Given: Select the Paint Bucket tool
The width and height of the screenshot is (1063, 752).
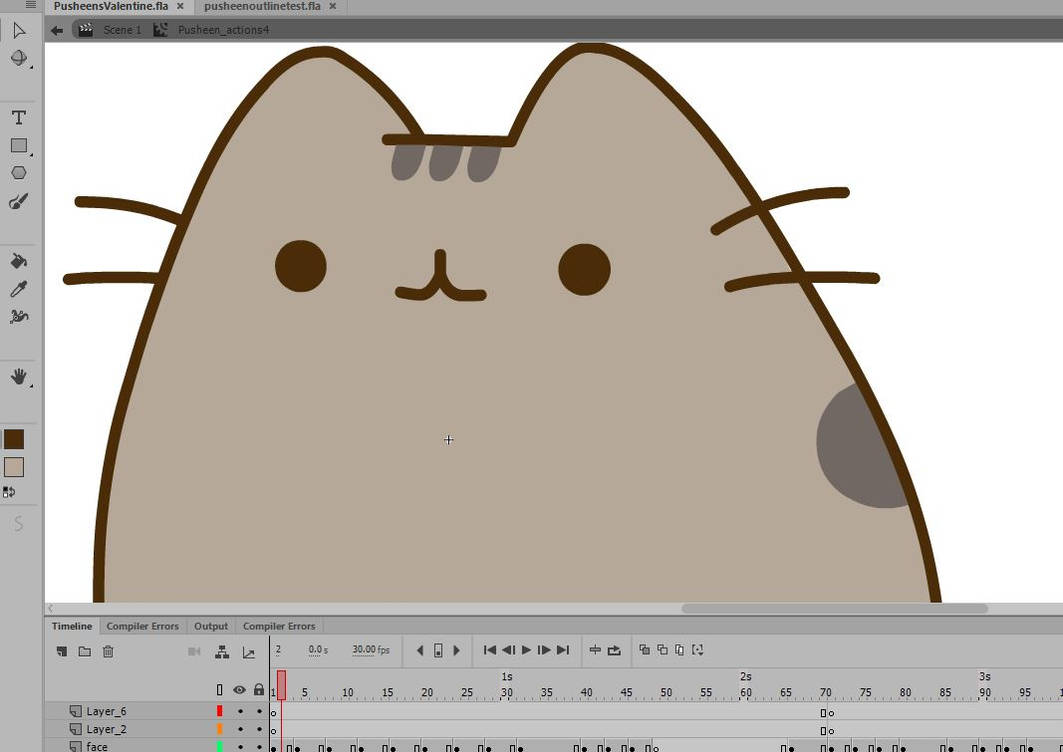Looking at the screenshot, I should tap(19, 261).
